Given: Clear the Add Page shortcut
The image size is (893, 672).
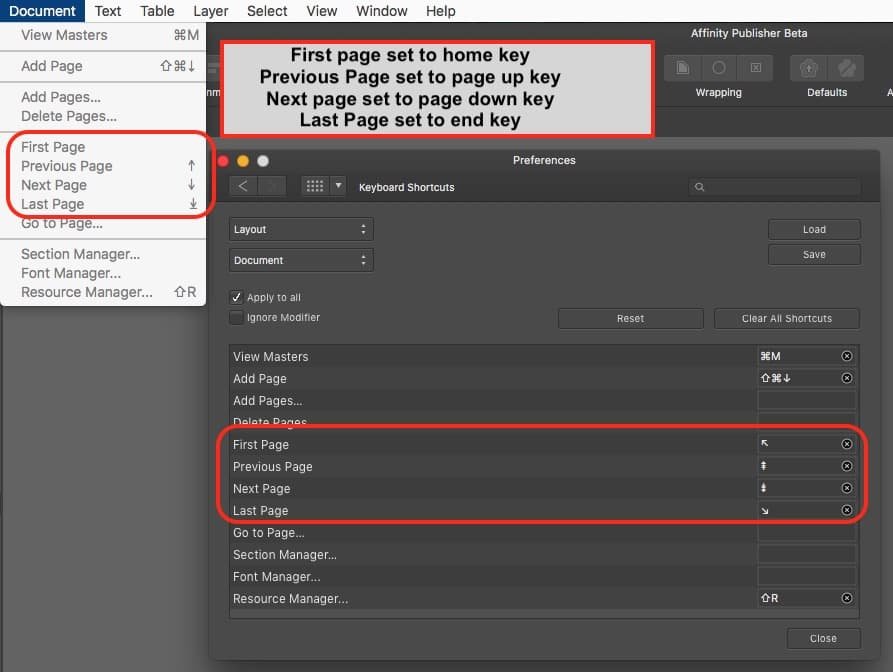Looking at the screenshot, I should [847, 378].
